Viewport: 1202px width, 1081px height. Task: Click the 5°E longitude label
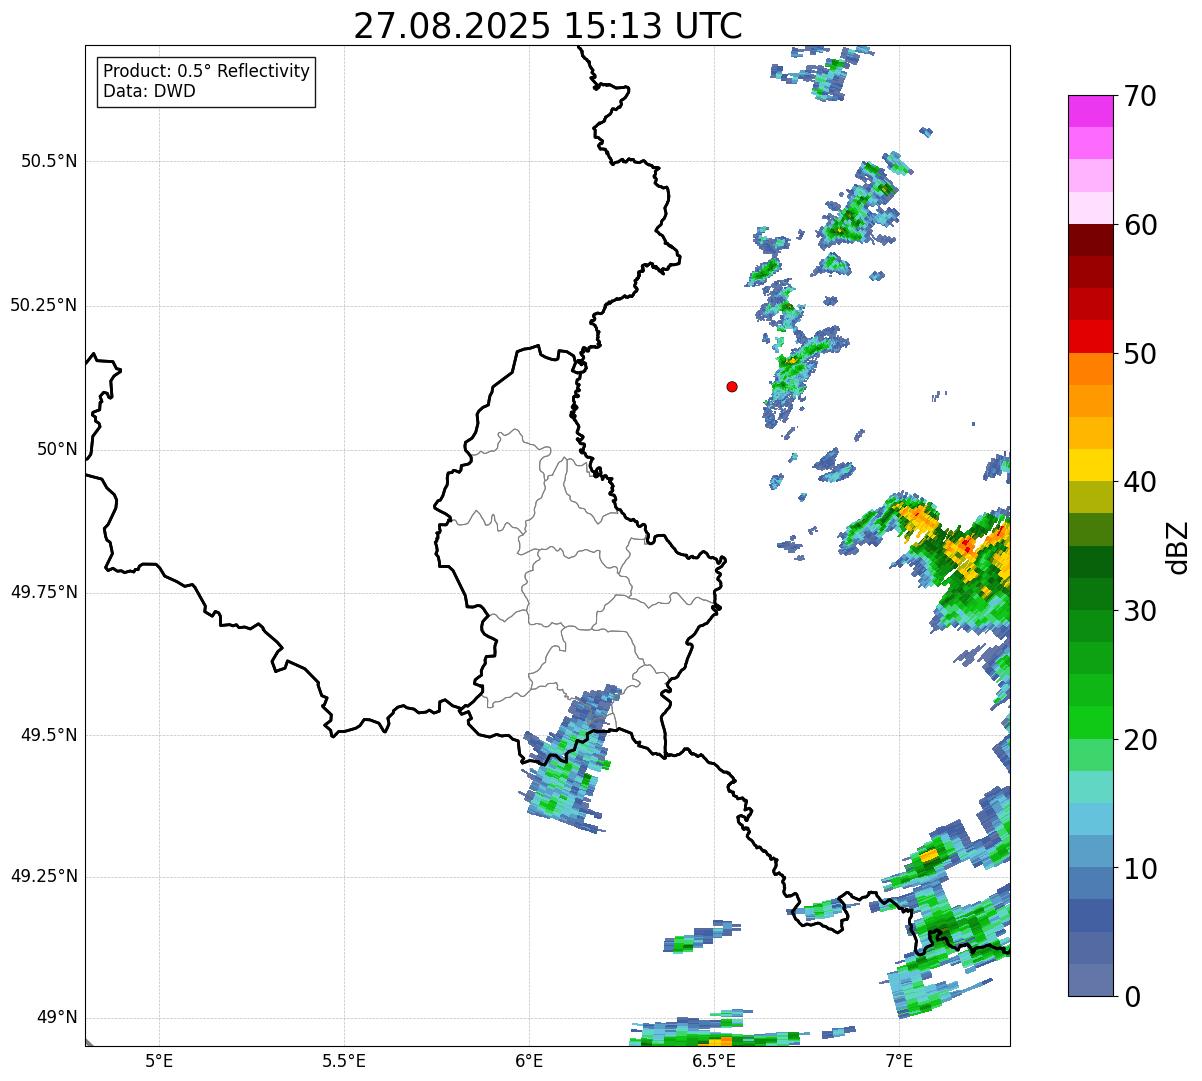[x=159, y=1060]
